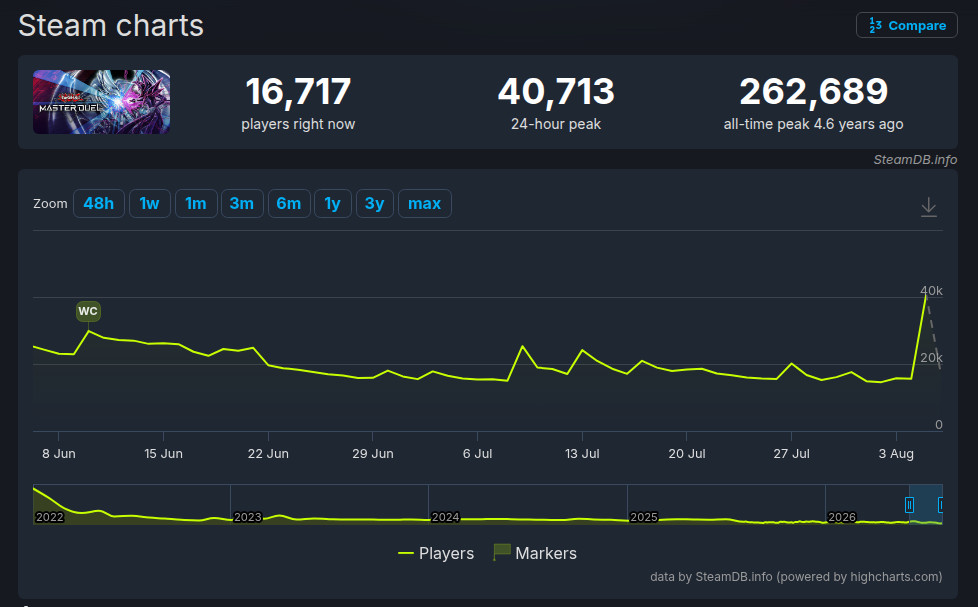Click the left navigator range handle
The height and width of the screenshot is (607, 978).
coord(909,505)
